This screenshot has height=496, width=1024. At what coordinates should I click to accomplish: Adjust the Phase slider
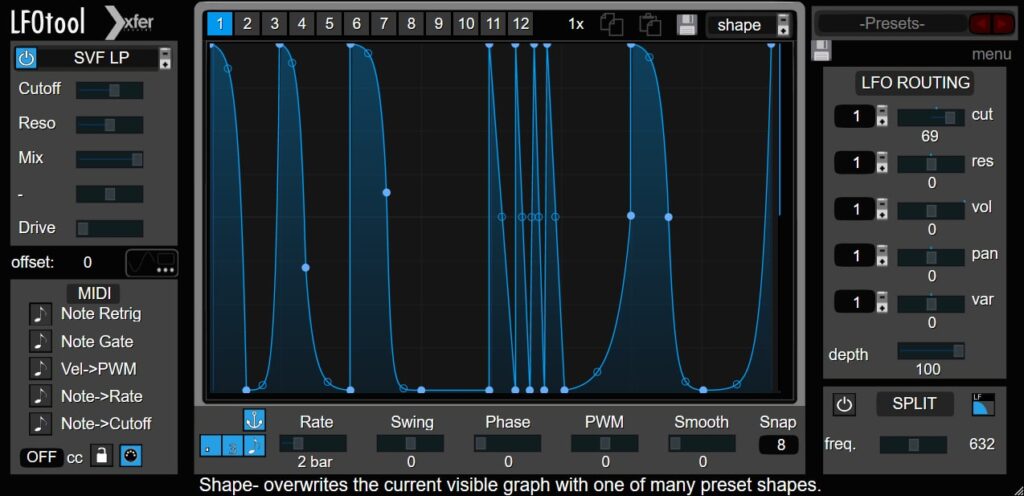coord(507,444)
